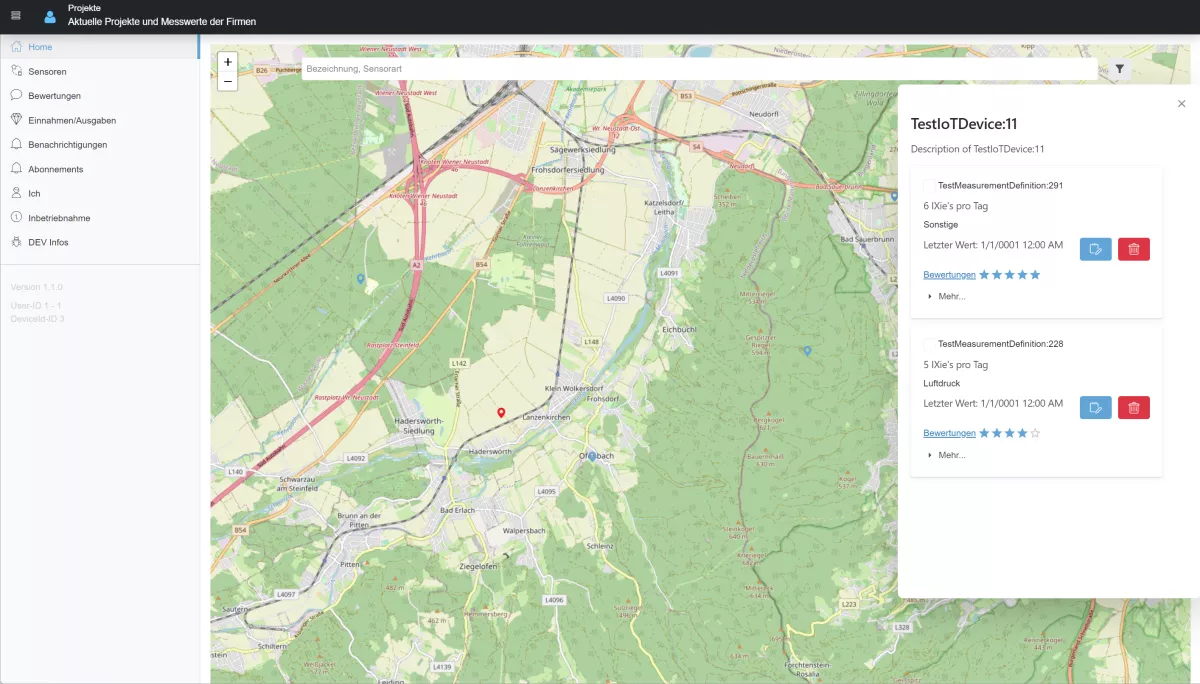This screenshot has height=684, width=1200.
Task: Edit TestMeasurementDefinition:228 with blue button
Action: [x=1096, y=407]
